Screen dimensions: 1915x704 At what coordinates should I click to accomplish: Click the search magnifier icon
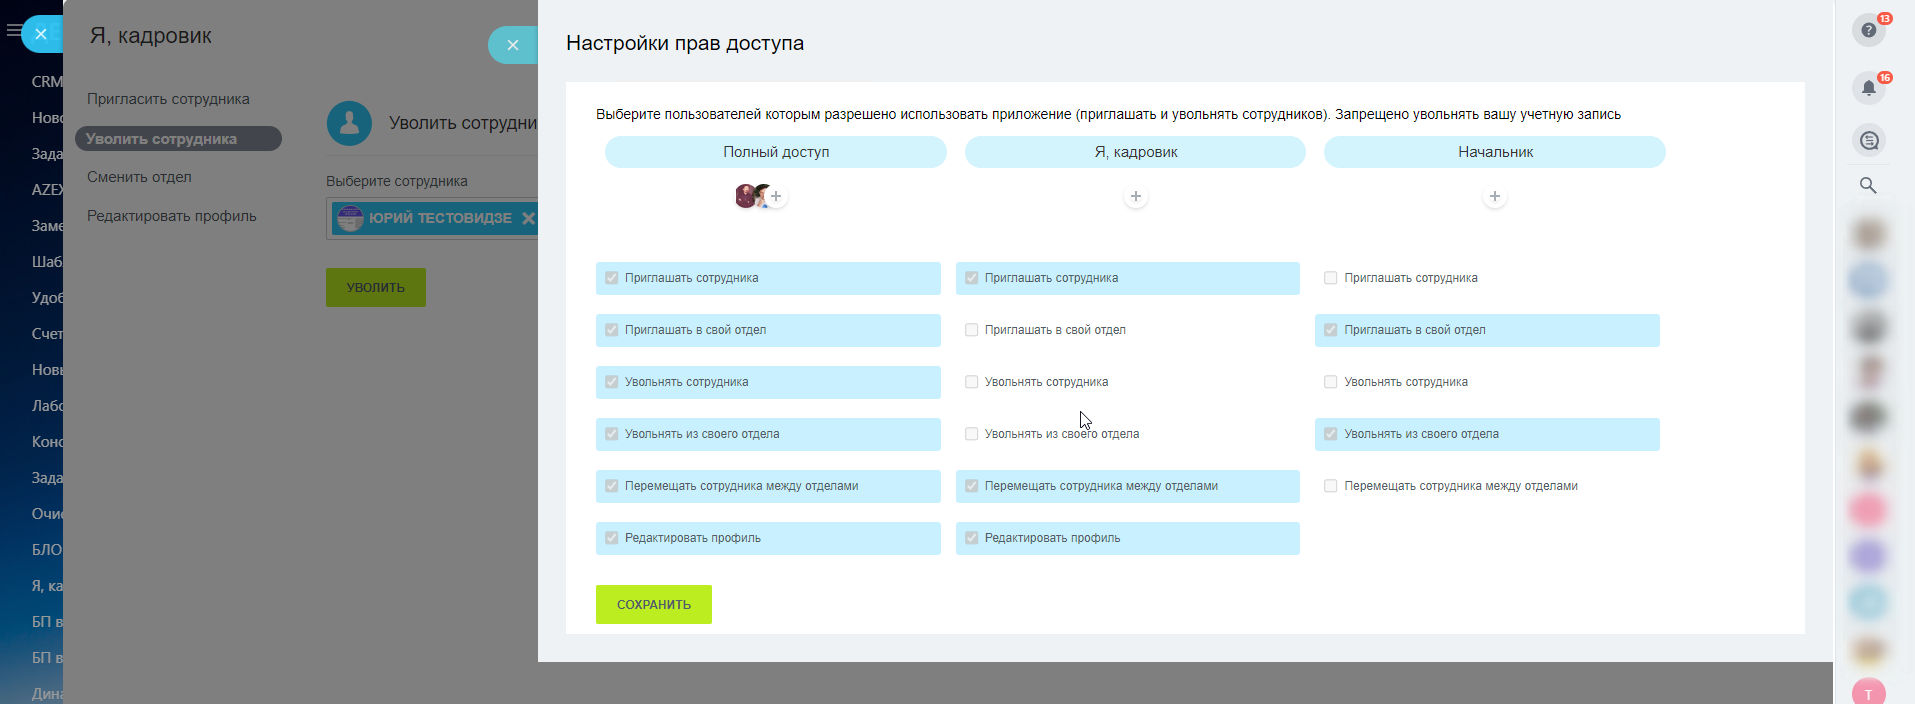coord(1868,185)
